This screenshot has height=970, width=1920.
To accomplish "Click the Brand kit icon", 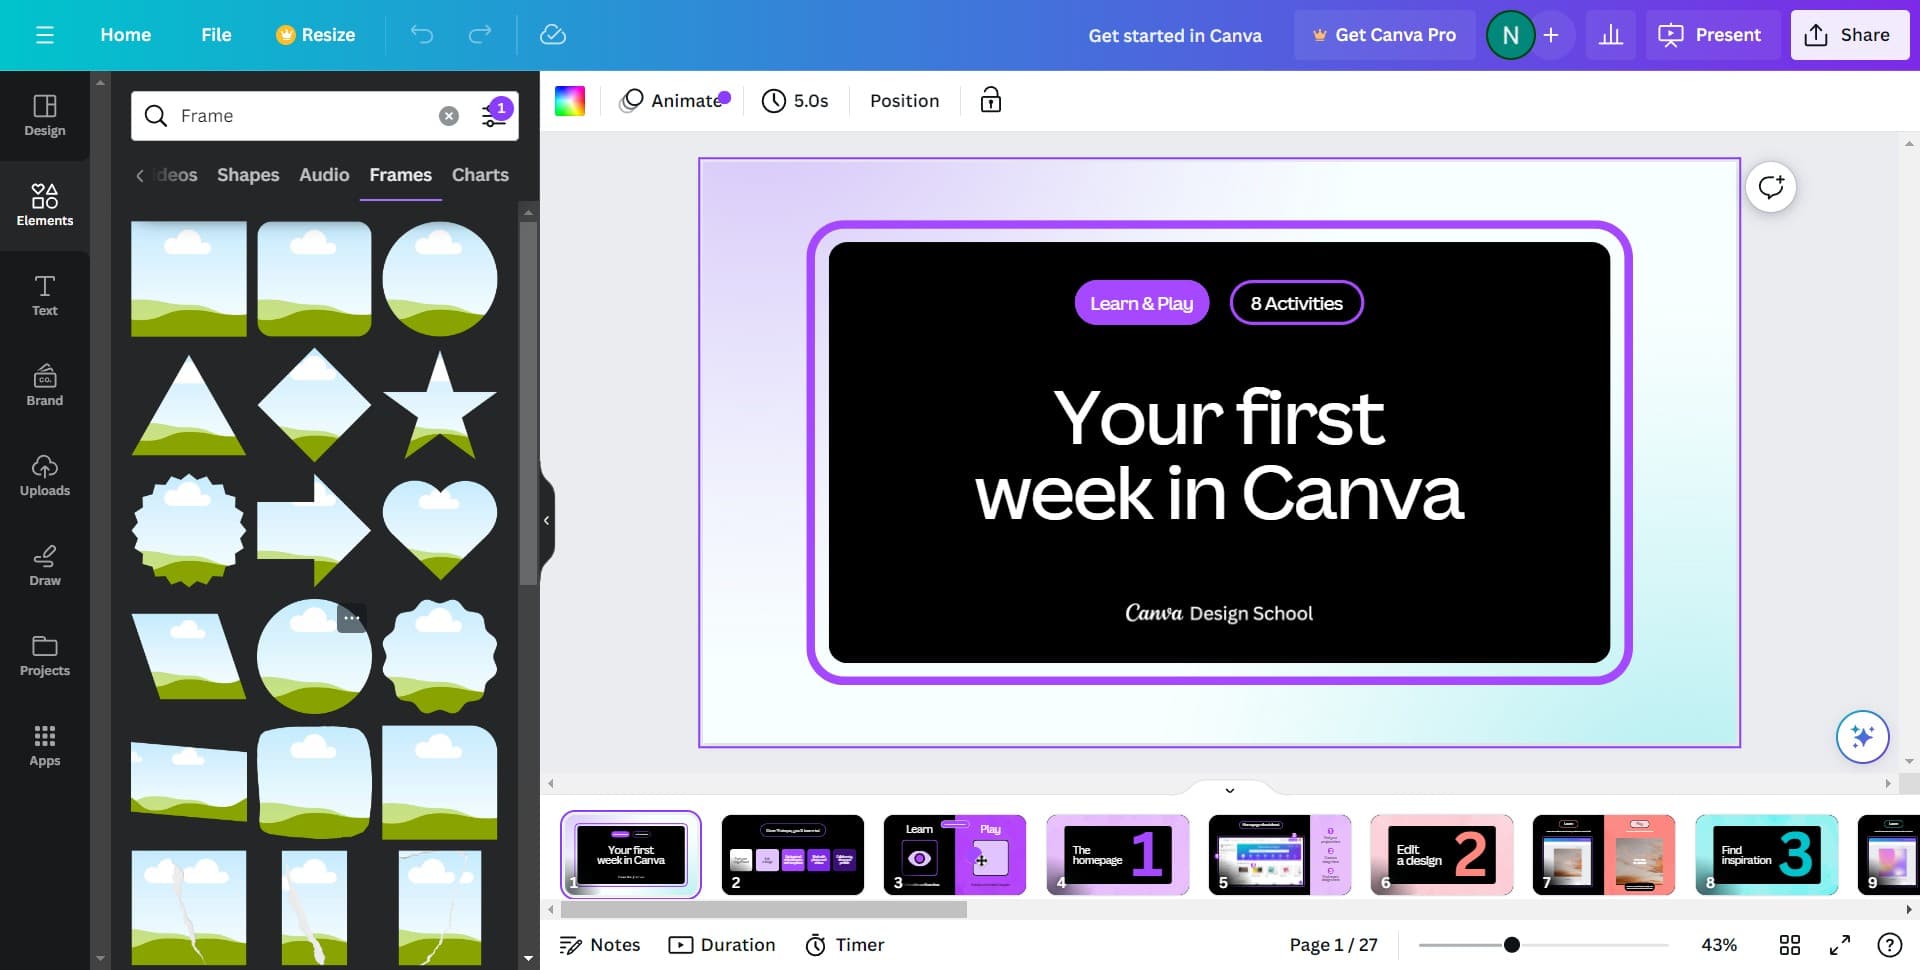I will (45, 385).
